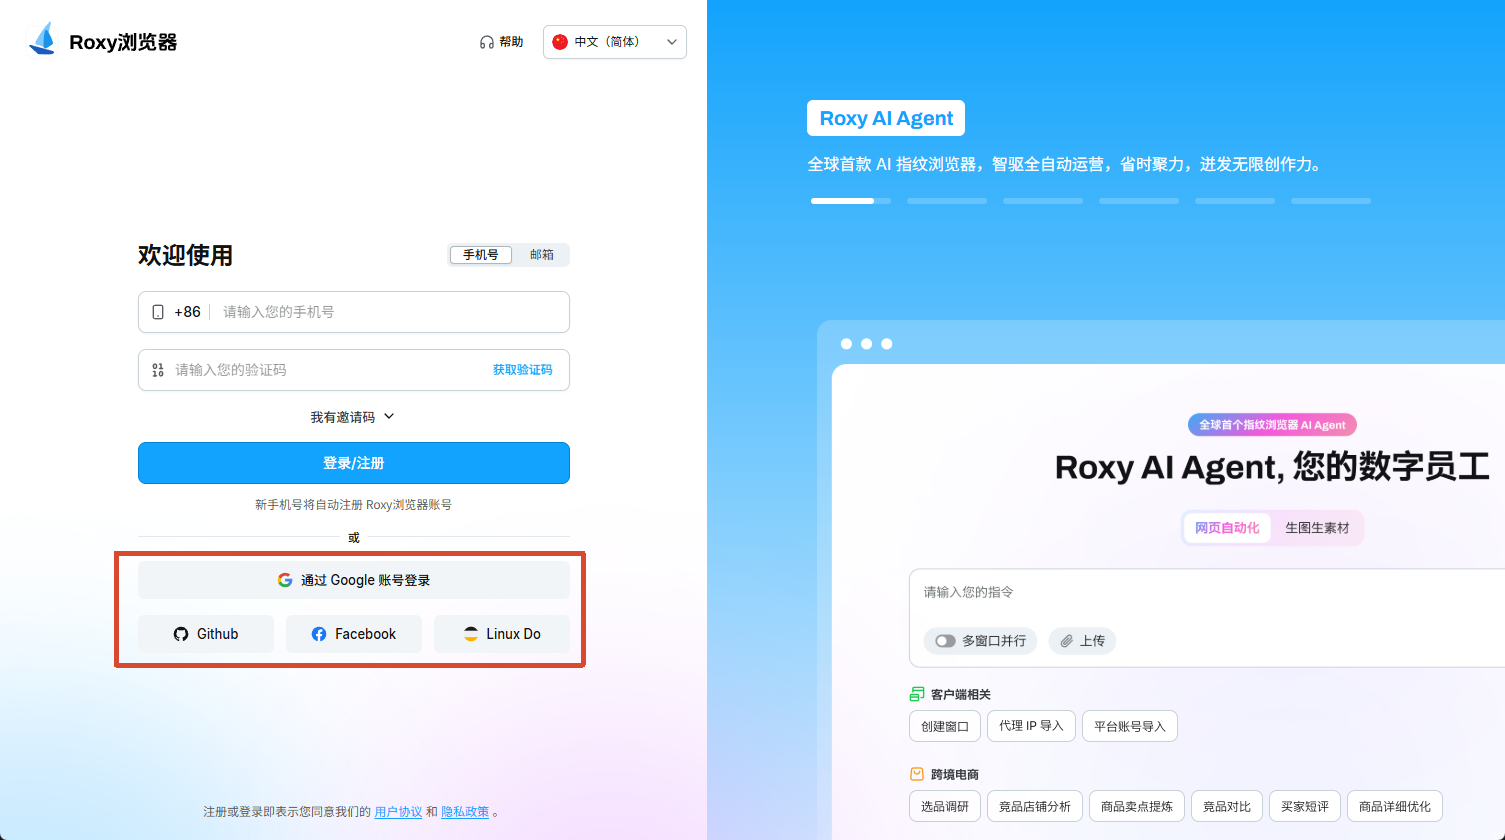Click the 客户端相关 section icon
1505x840 pixels.
[x=917, y=694]
